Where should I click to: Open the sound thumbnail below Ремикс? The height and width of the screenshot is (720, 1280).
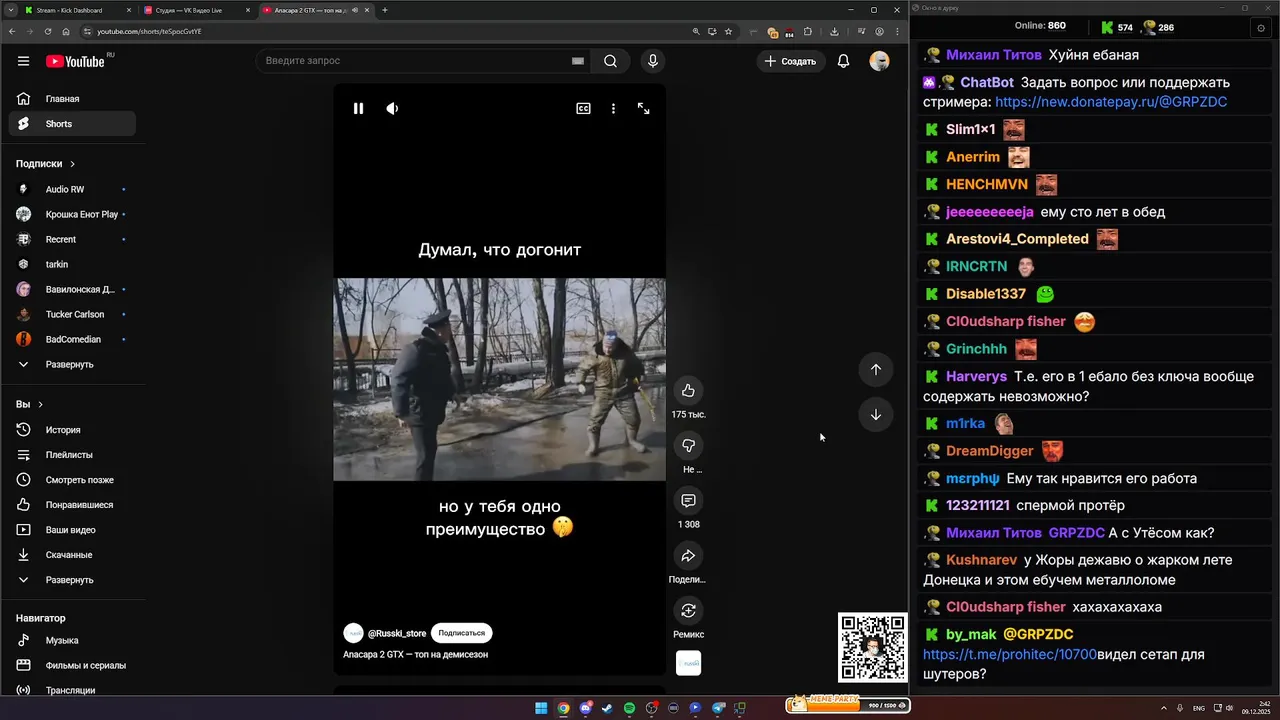(x=688, y=663)
